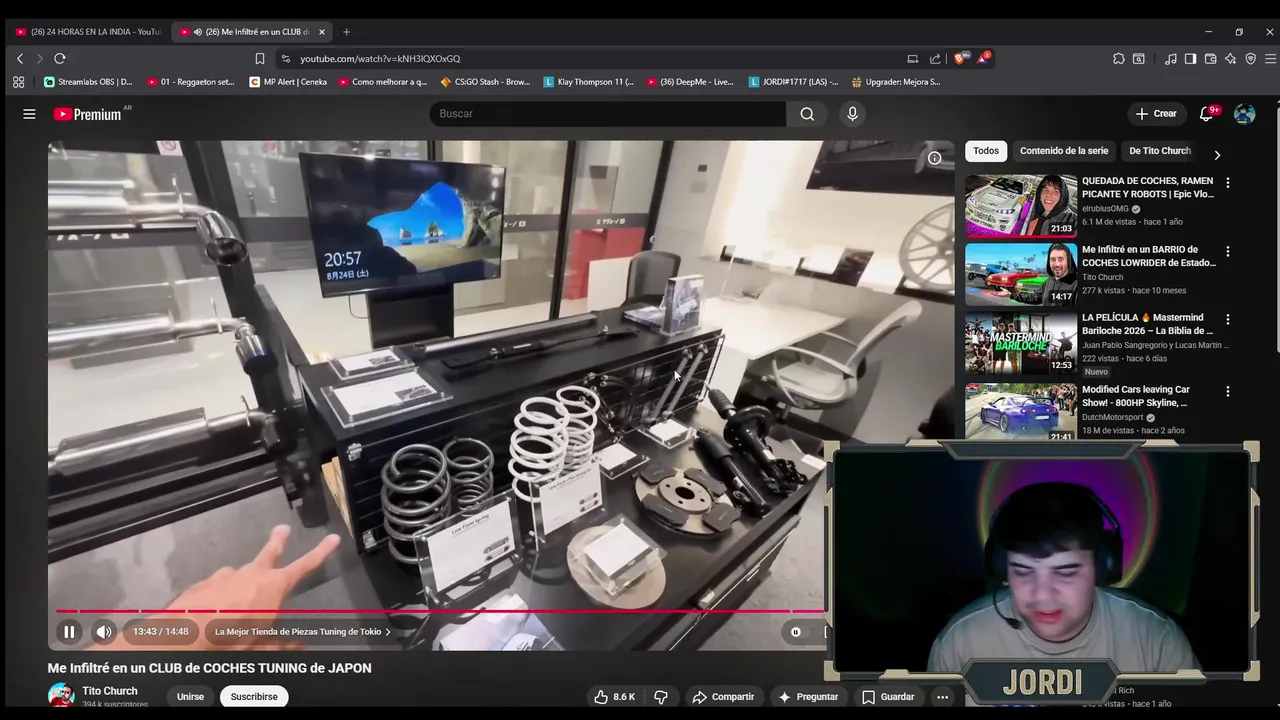The height and width of the screenshot is (720, 1280).
Task: Open Tito Church channel name link
Action: tap(110, 691)
